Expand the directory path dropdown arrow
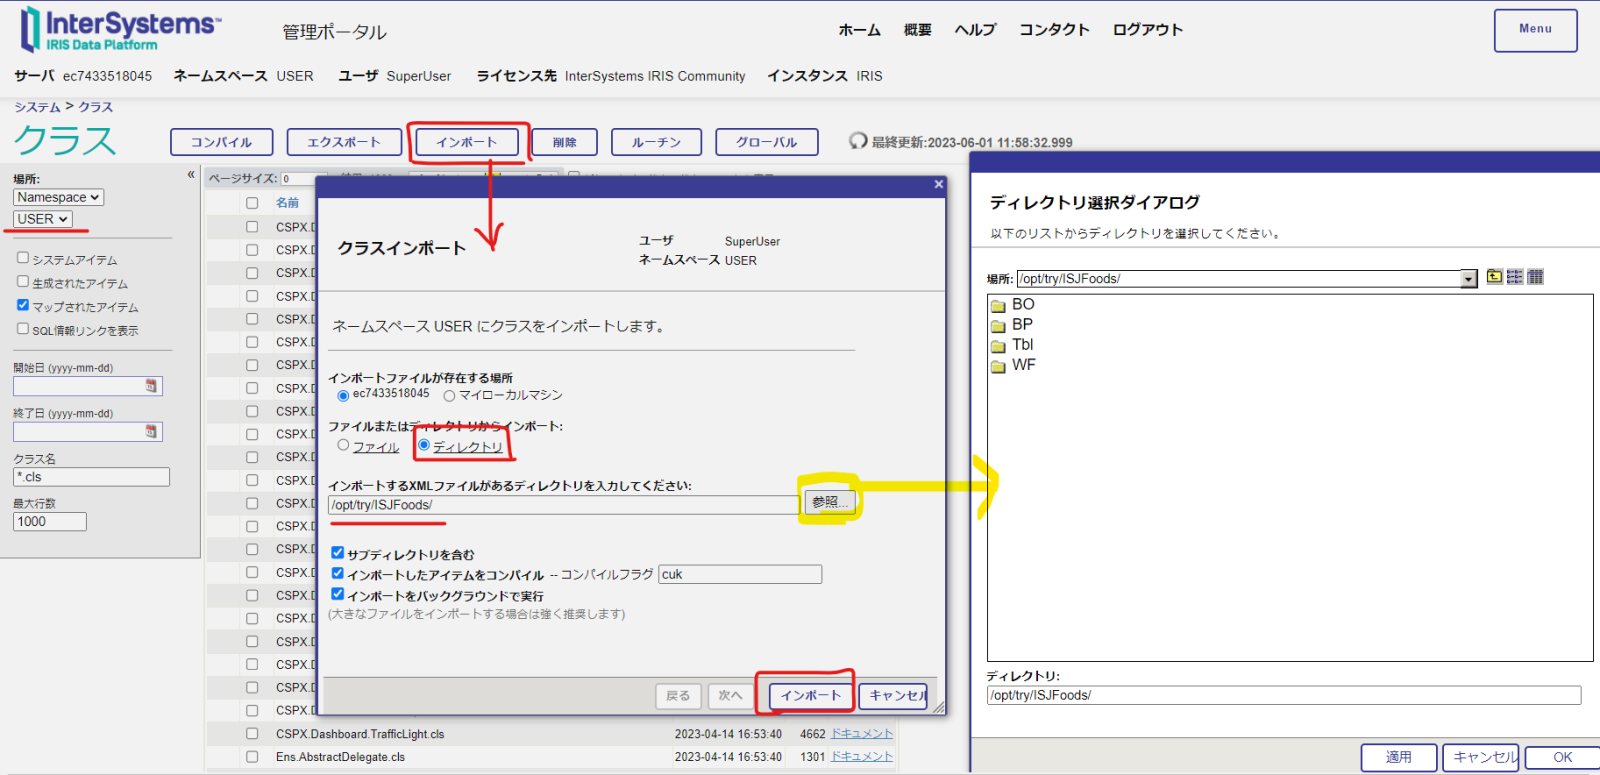1600x775 pixels. [1468, 279]
